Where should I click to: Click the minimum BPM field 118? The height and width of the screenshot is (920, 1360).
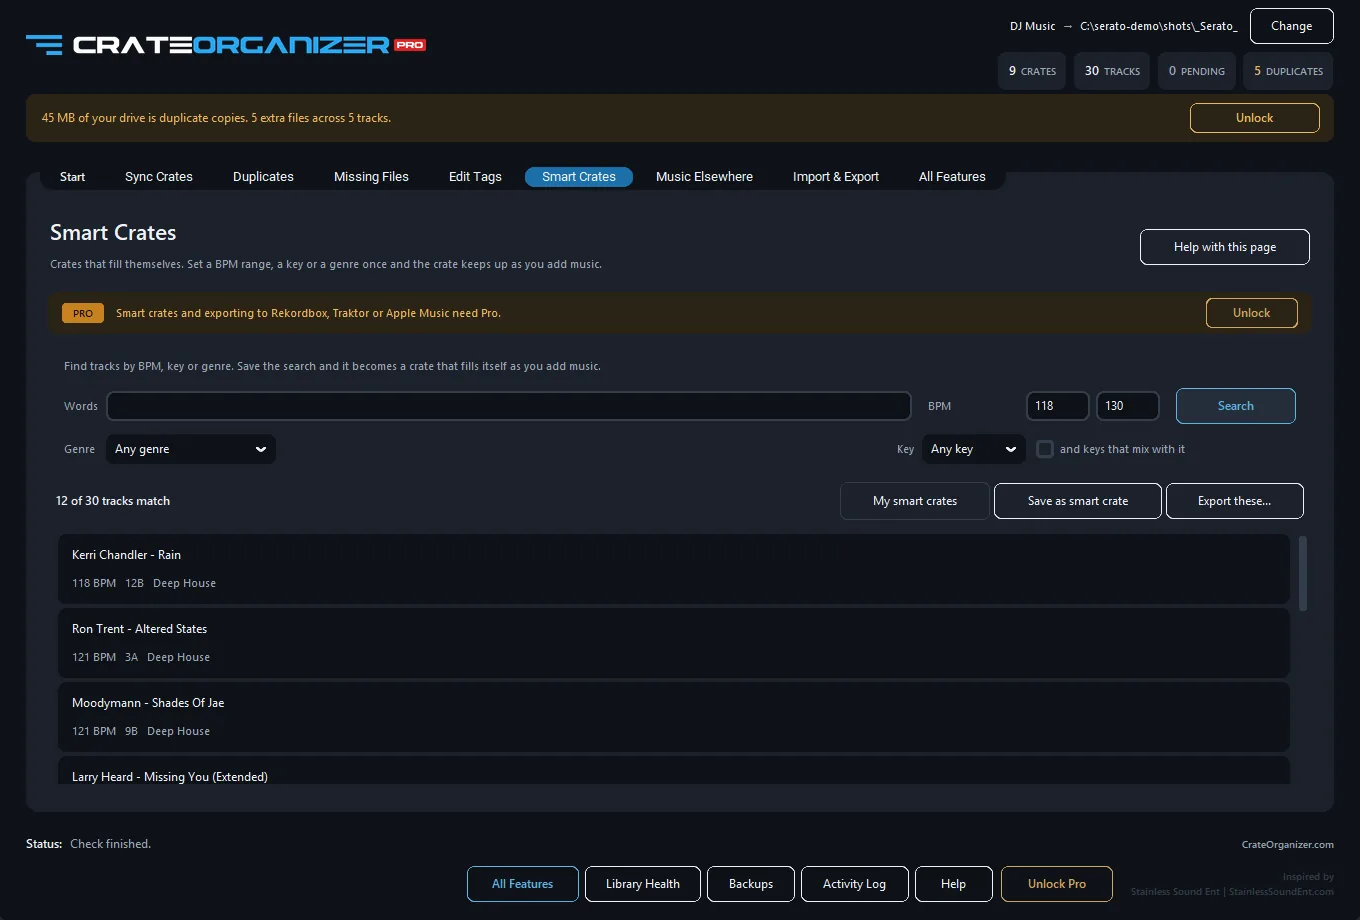[1057, 406]
